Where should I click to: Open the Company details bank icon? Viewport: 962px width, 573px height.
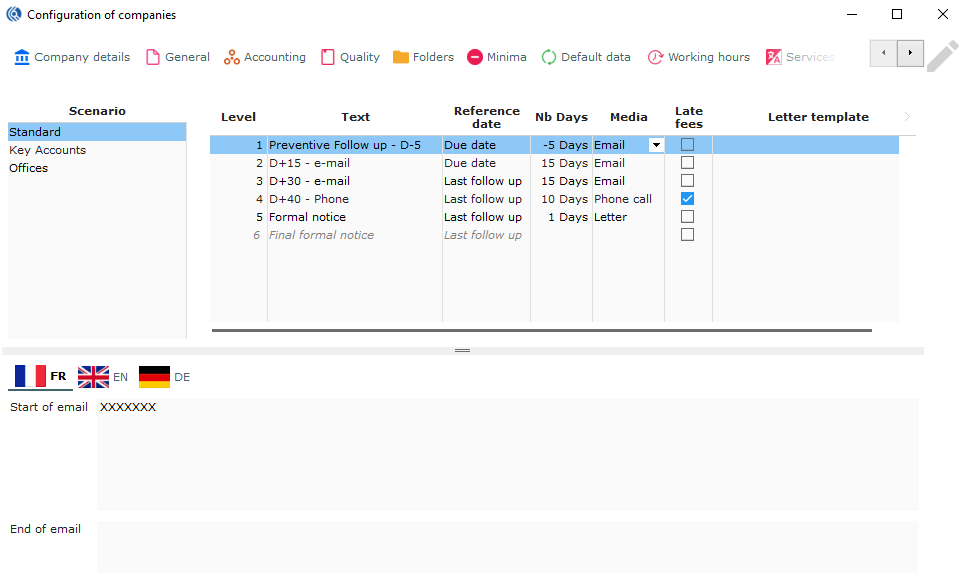click(22, 57)
